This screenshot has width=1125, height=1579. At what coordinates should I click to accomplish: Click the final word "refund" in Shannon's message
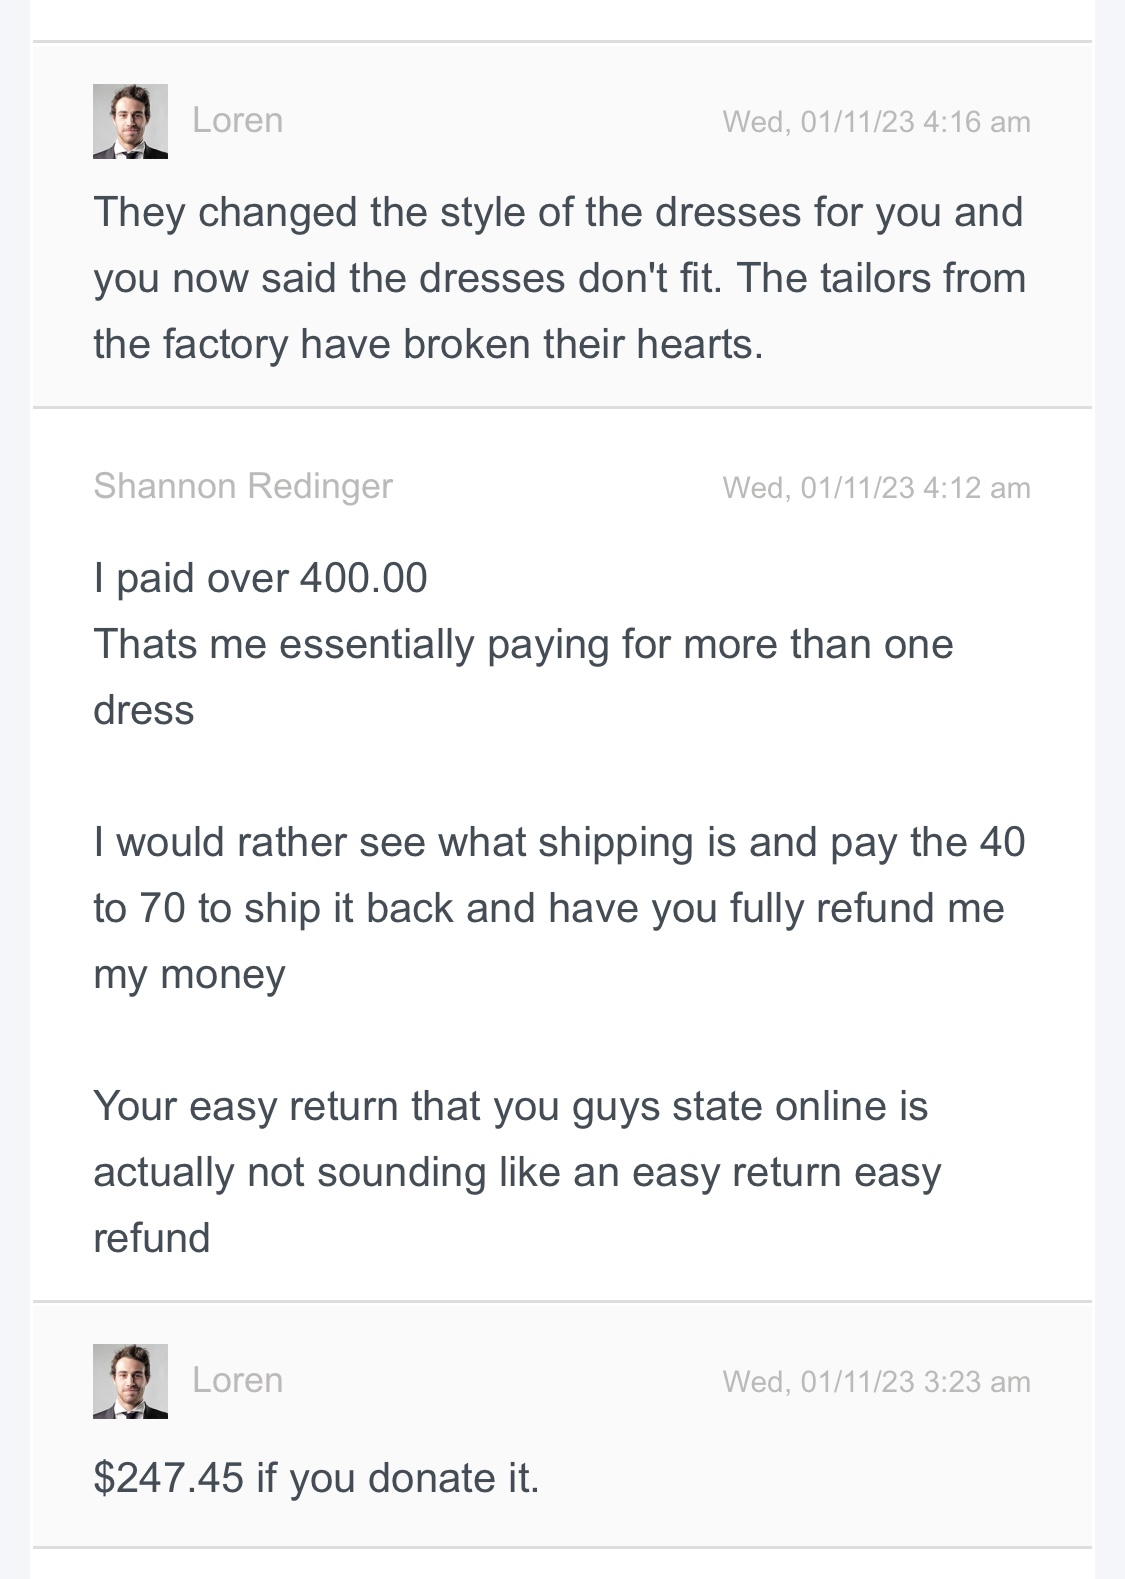(152, 1238)
